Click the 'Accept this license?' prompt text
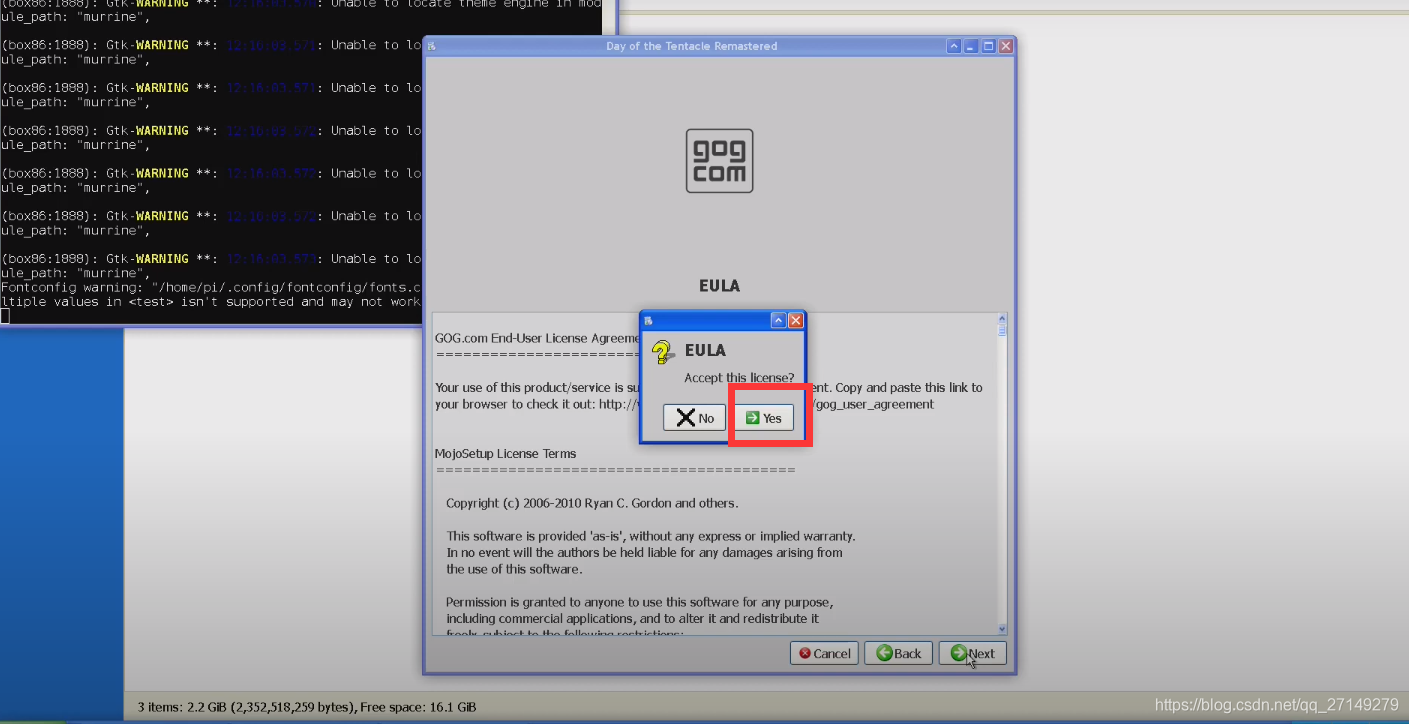The width and height of the screenshot is (1409, 724). (739, 378)
